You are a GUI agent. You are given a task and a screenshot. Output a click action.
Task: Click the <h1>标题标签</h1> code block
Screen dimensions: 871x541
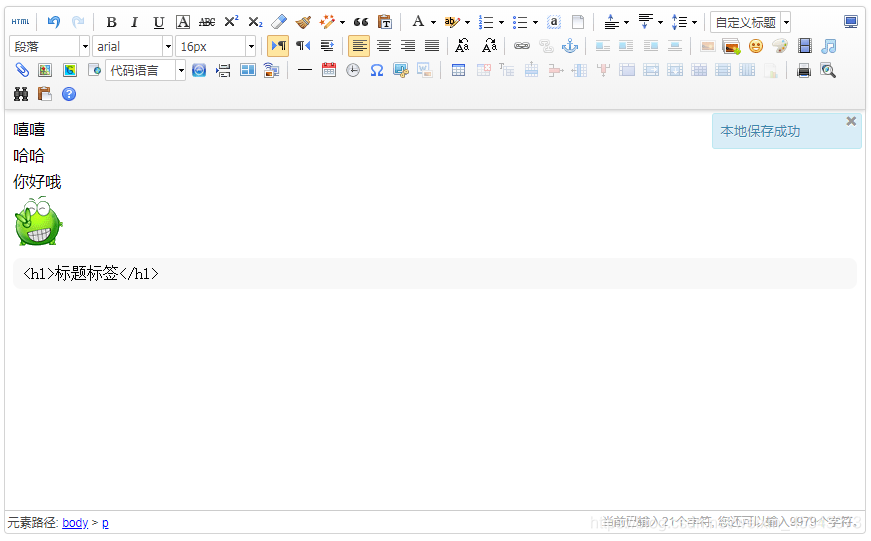coord(435,273)
